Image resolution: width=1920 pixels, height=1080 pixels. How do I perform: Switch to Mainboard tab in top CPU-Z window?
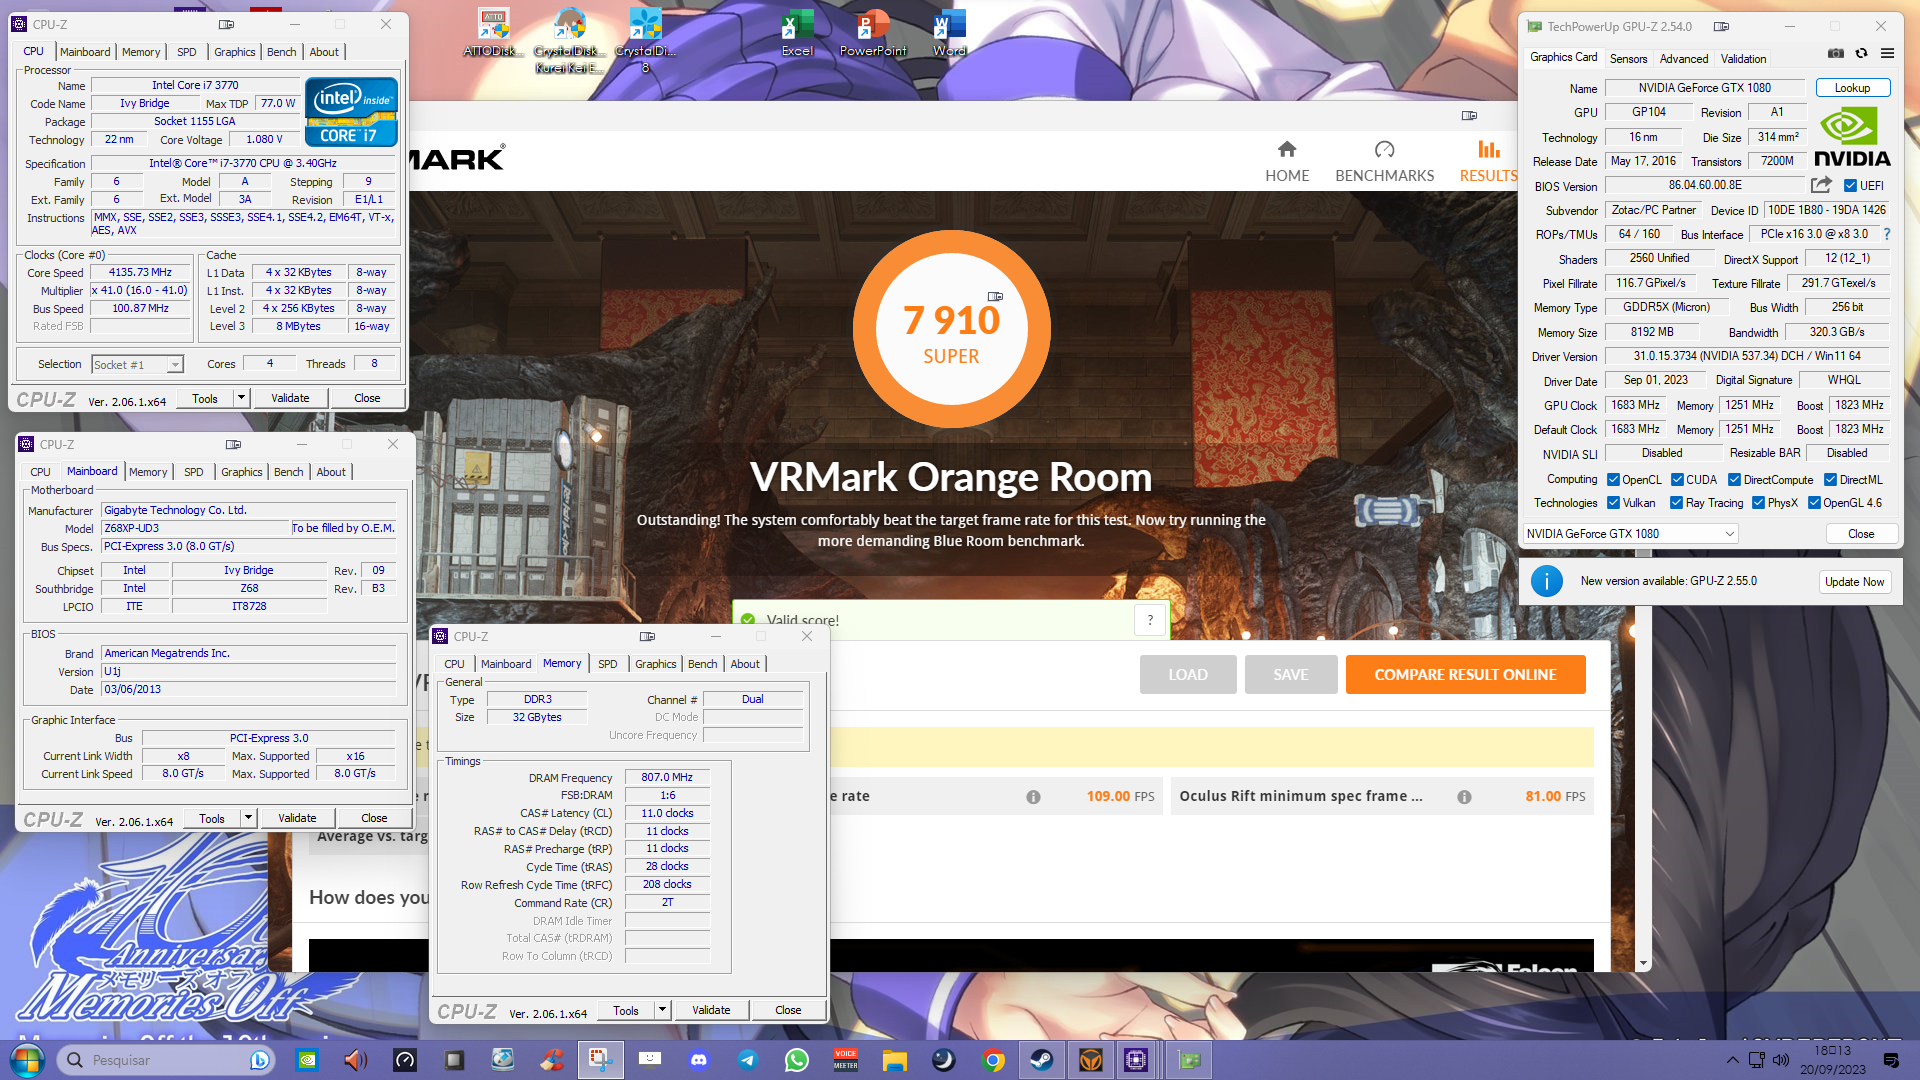[x=85, y=52]
